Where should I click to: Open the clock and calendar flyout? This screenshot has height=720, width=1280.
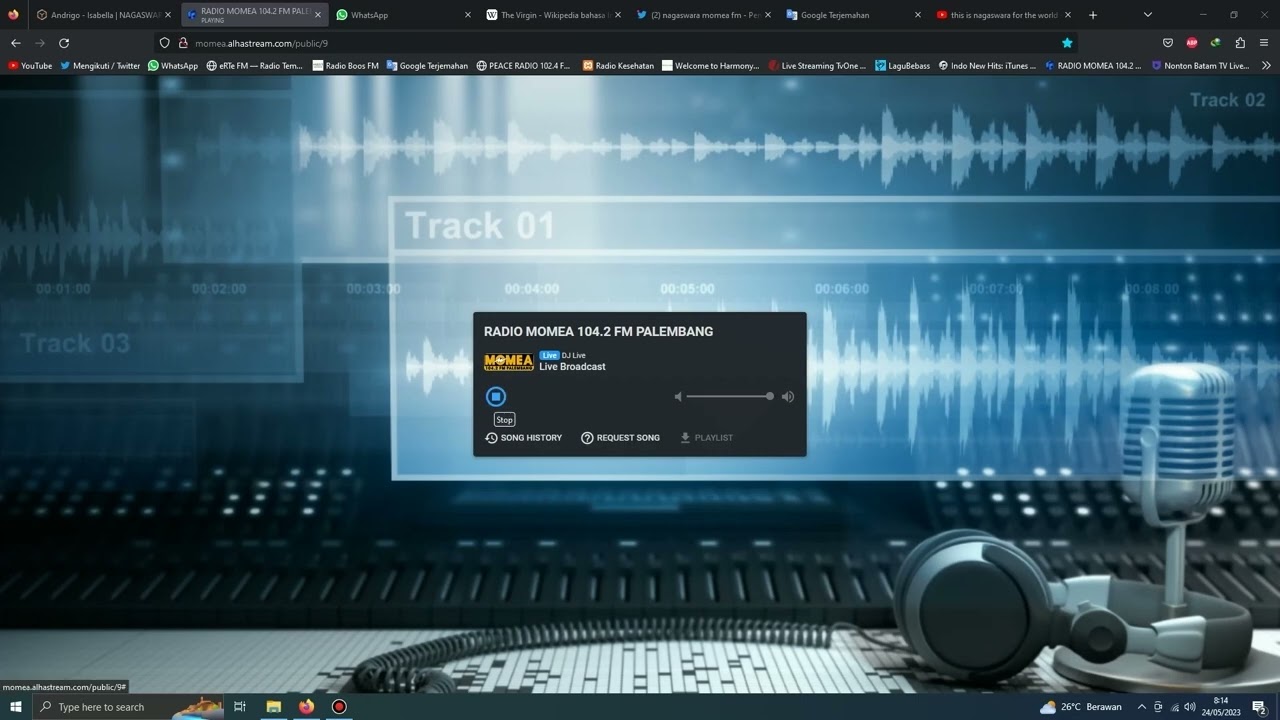tap(1221, 707)
